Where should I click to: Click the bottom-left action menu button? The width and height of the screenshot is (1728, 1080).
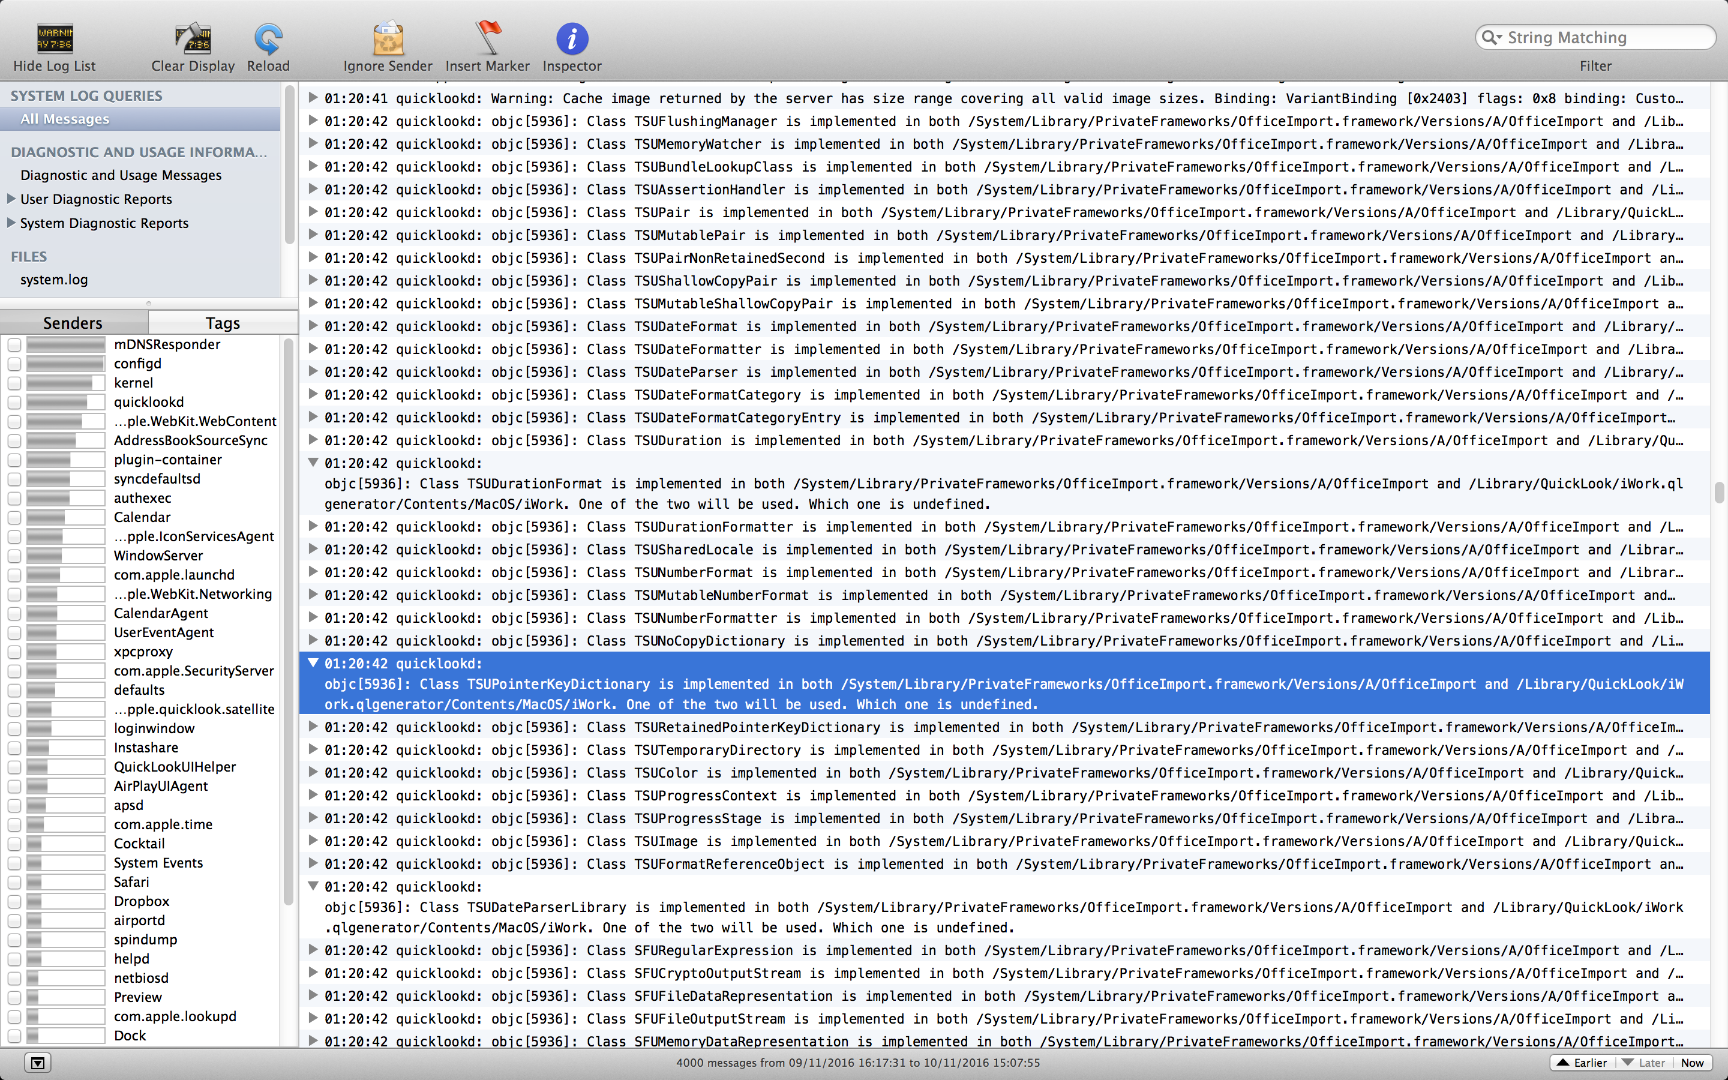(x=37, y=1063)
